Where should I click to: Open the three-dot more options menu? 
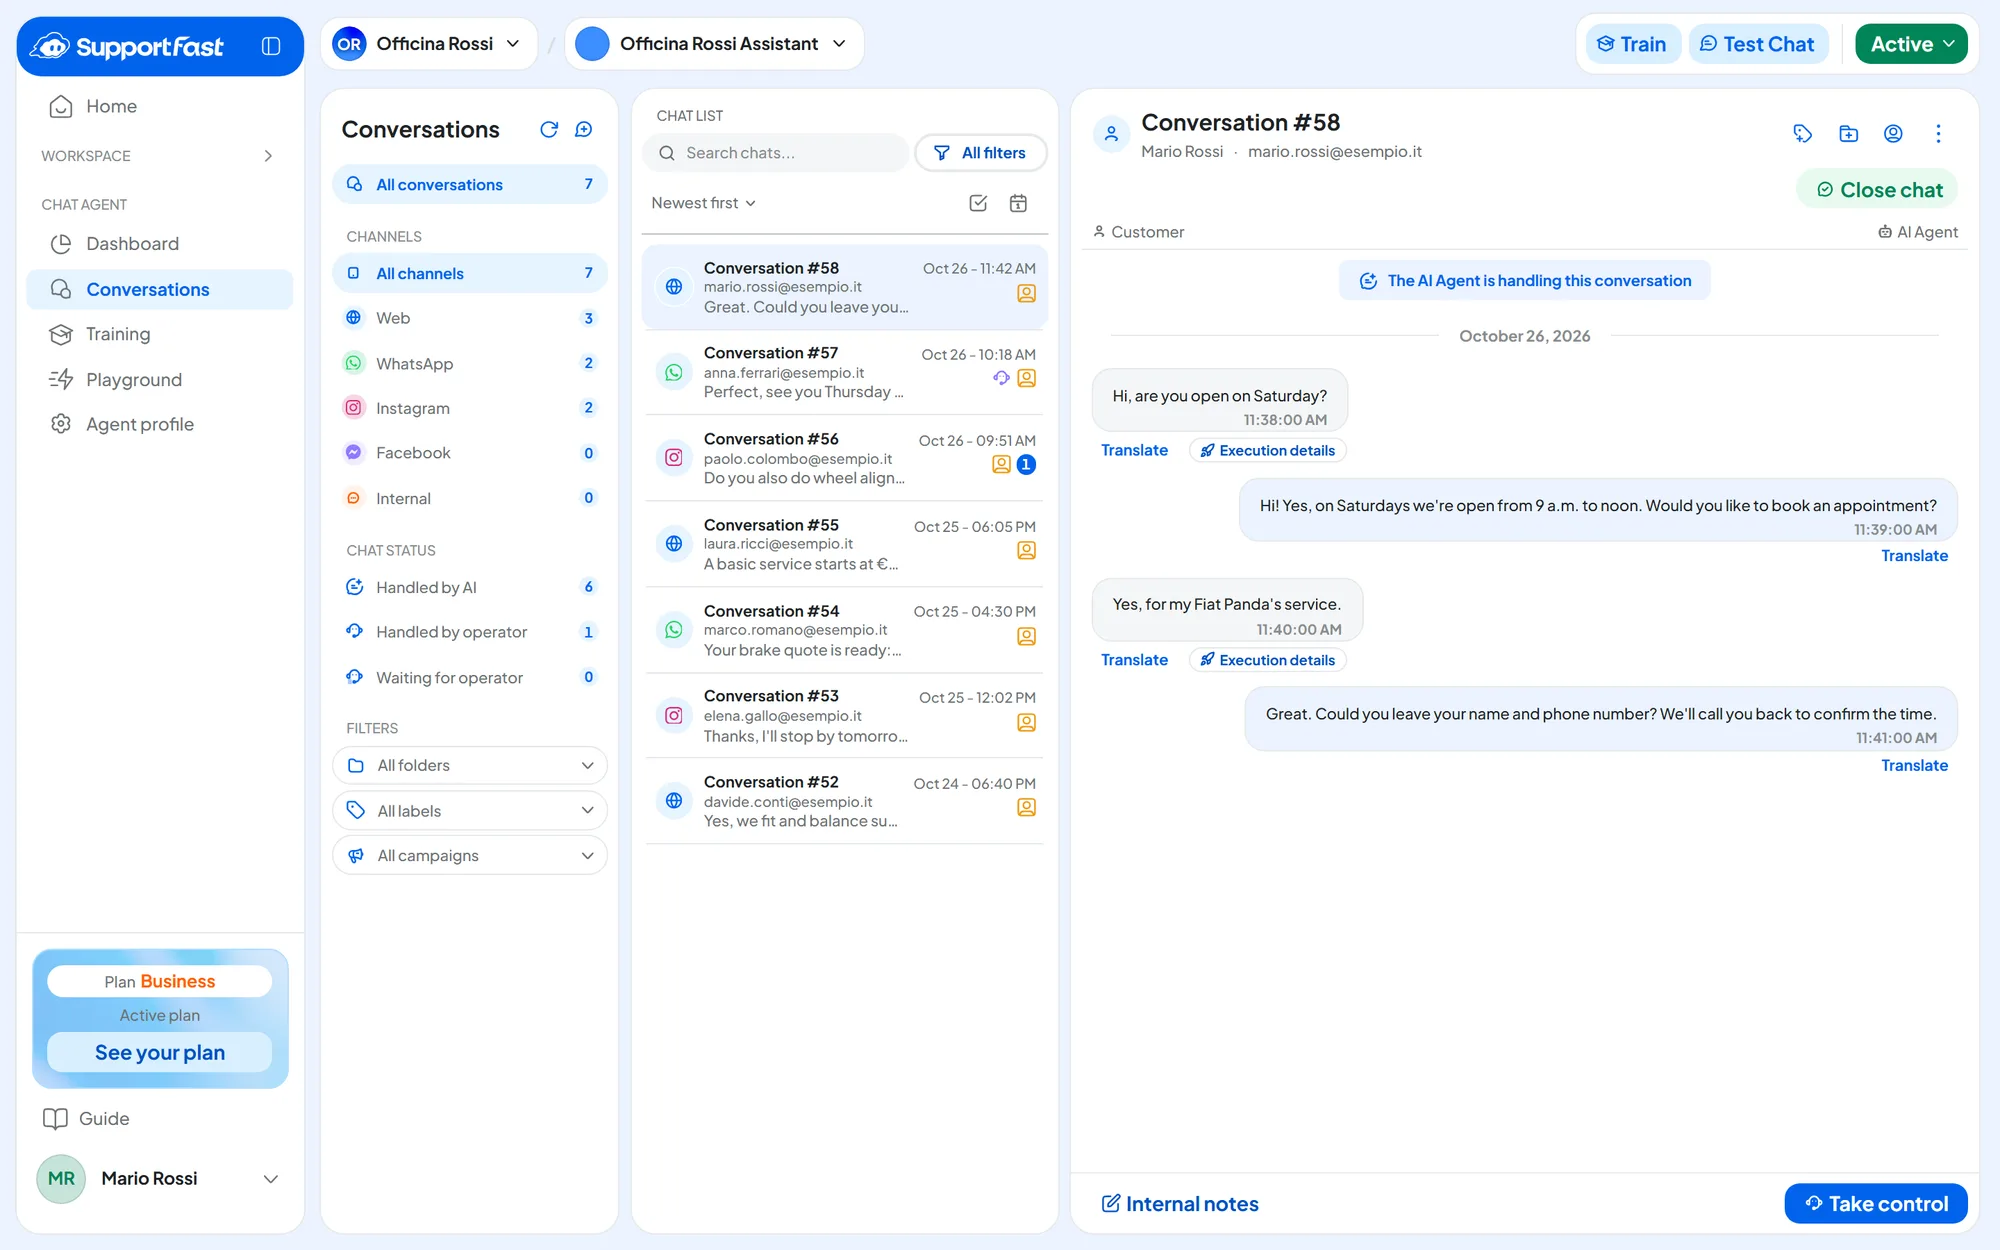point(1938,133)
